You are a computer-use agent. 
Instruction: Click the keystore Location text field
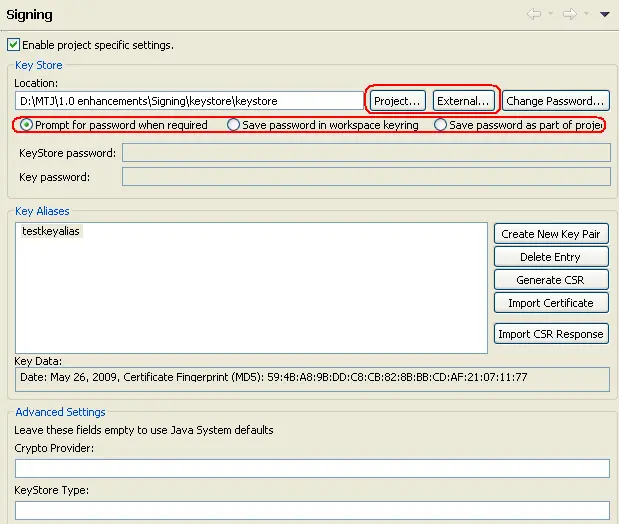click(x=189, y=101)
